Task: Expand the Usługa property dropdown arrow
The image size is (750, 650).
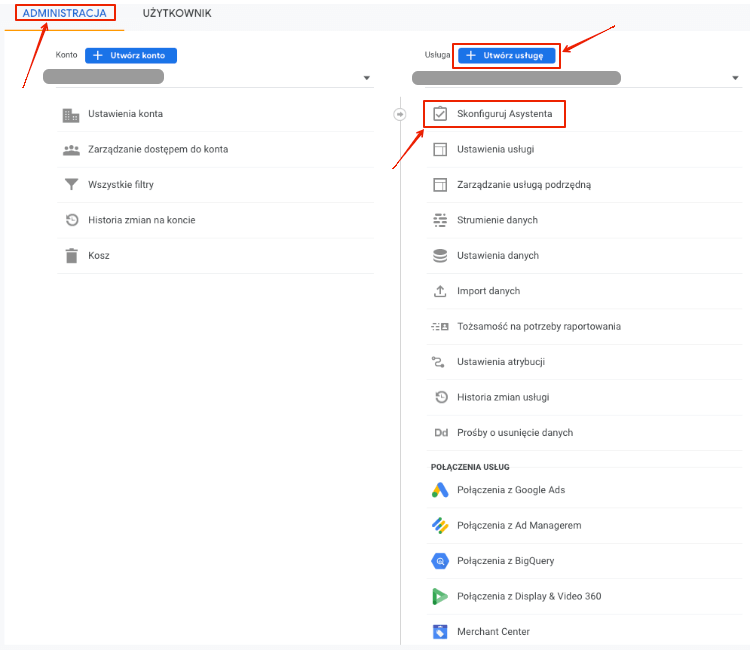Action: tap(735, 78)
